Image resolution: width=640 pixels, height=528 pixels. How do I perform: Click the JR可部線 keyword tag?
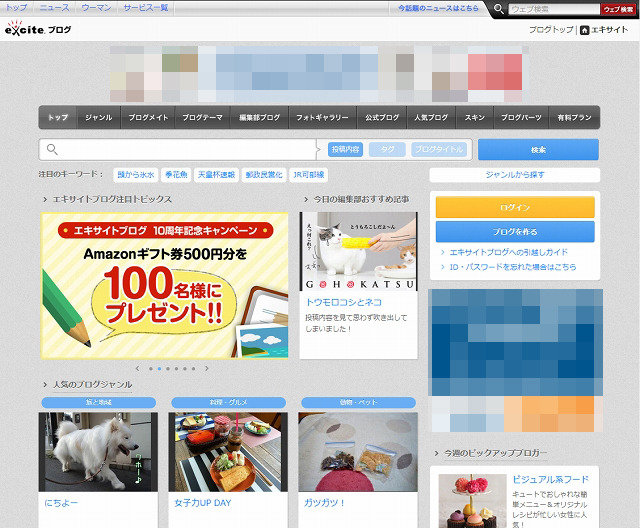(x=309, y=175)
